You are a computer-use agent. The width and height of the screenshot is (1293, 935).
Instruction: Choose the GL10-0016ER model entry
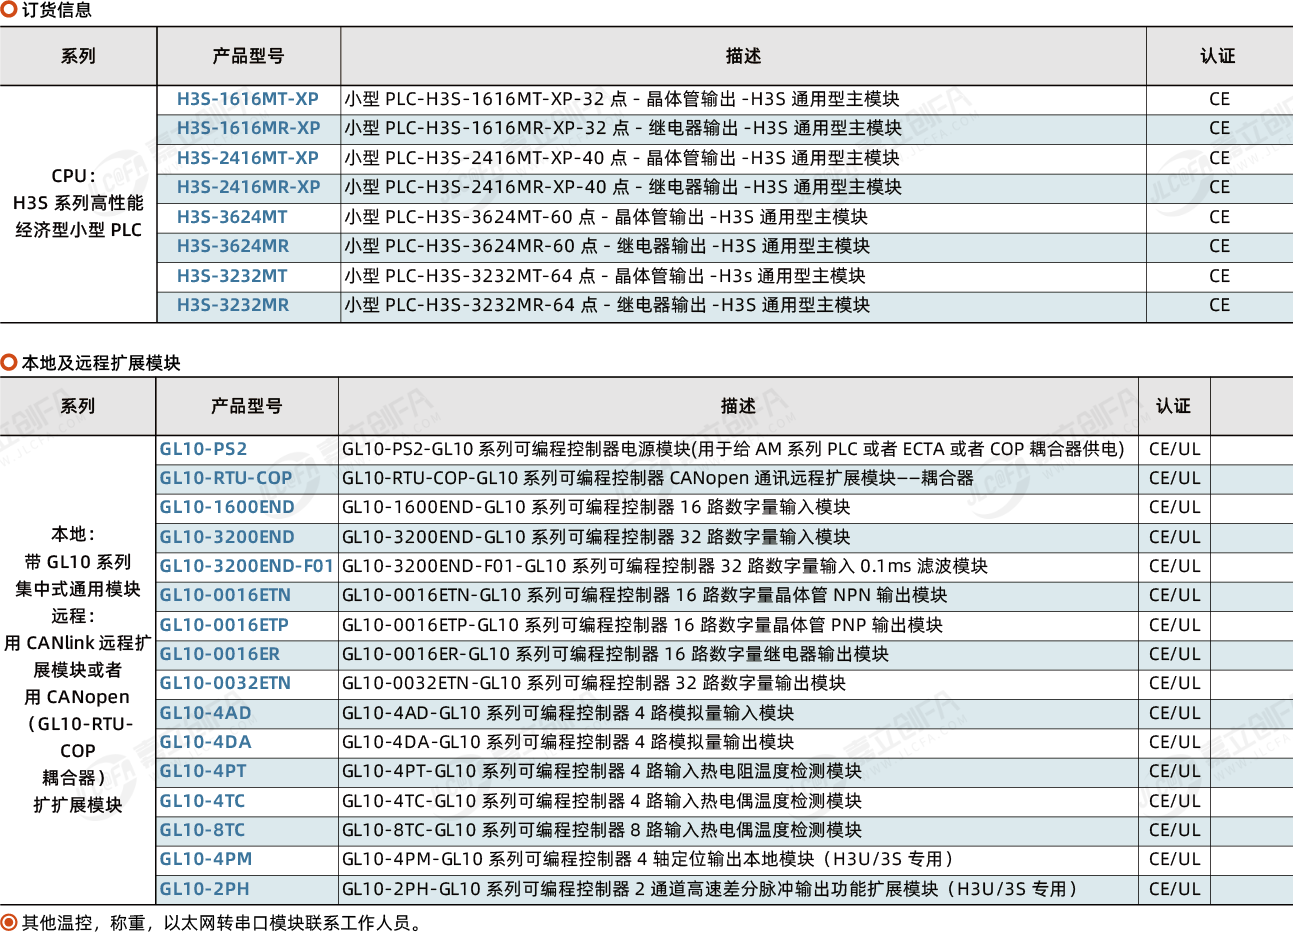click(x=220, y=654)
